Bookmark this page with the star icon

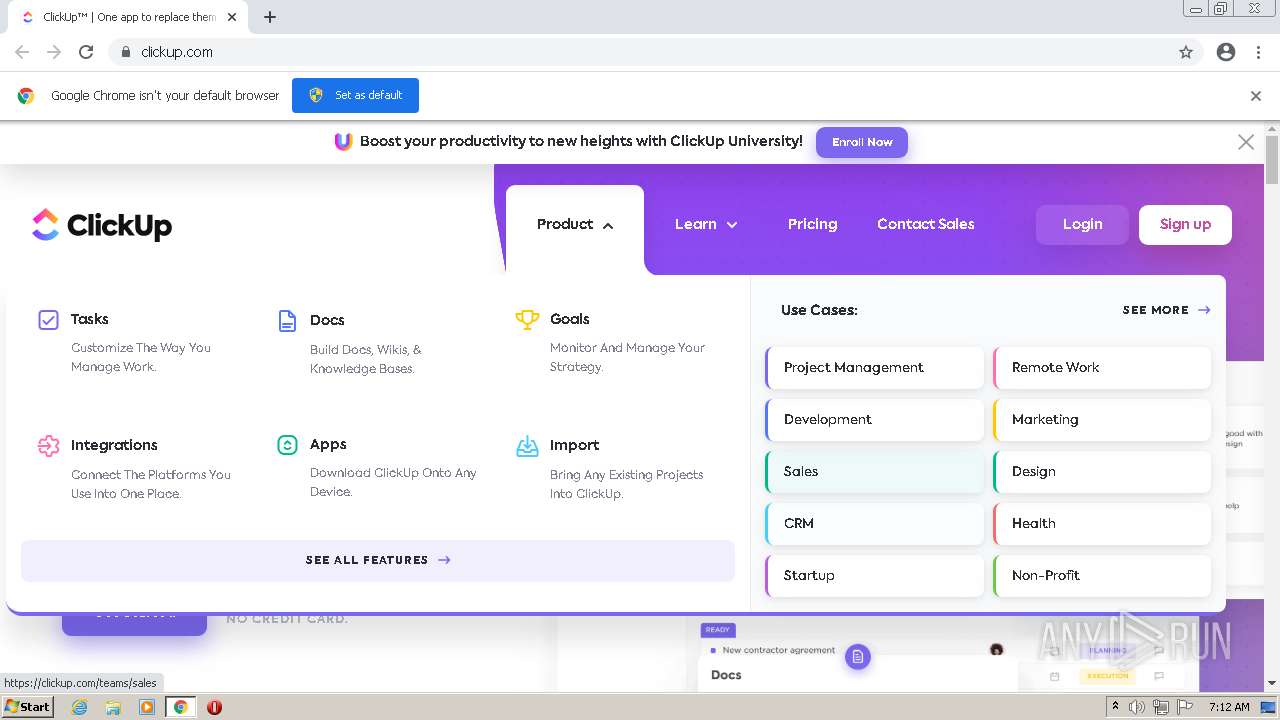(1186, 52)
